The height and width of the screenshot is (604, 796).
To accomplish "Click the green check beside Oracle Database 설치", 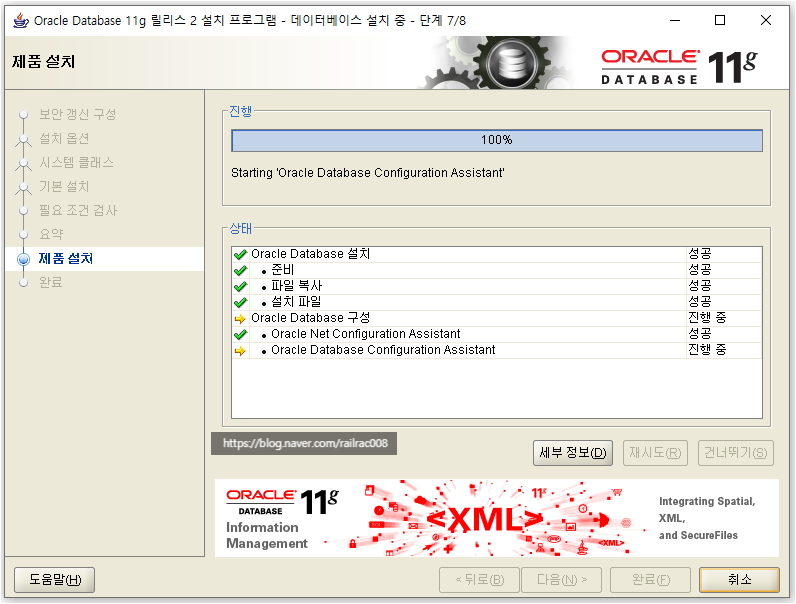I will click(x=241, y=254).
